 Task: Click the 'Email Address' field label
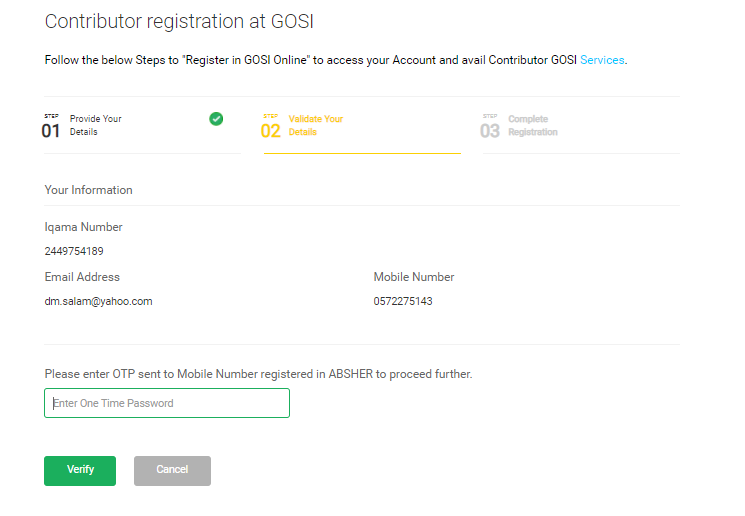pyautogui.click(x=82, y=277)
